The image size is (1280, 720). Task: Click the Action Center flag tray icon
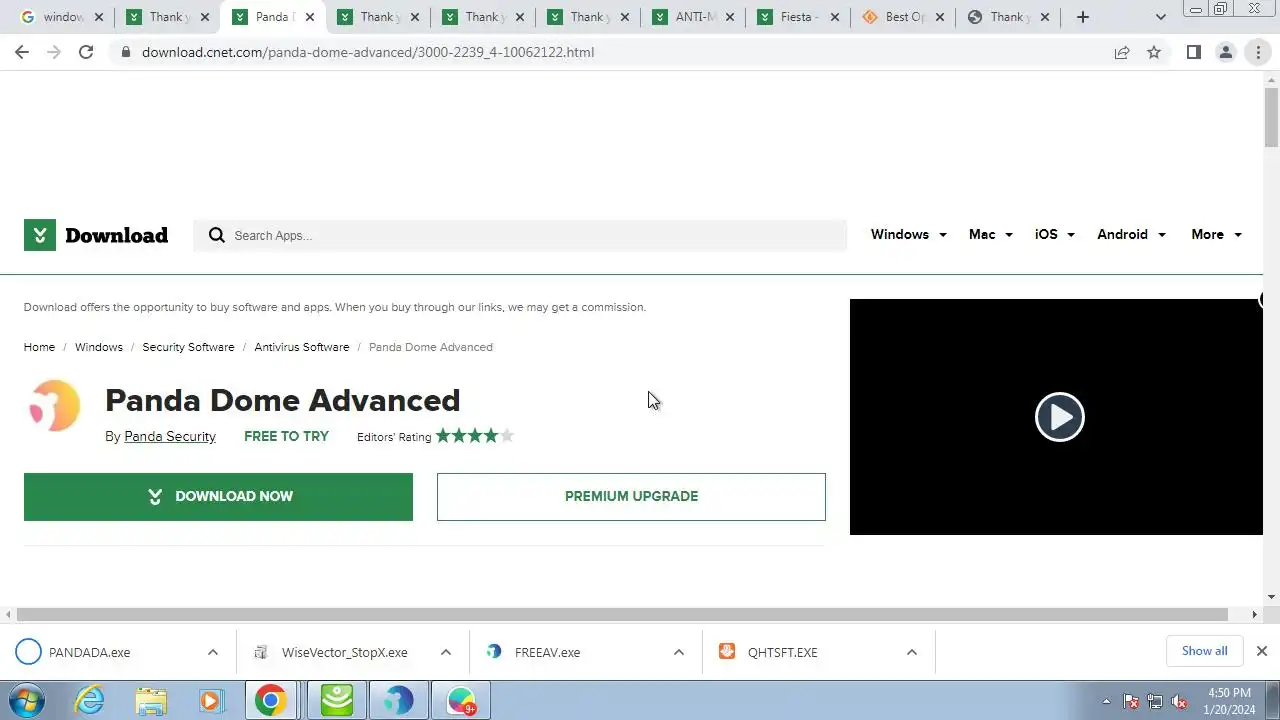tap(1131, 701)
